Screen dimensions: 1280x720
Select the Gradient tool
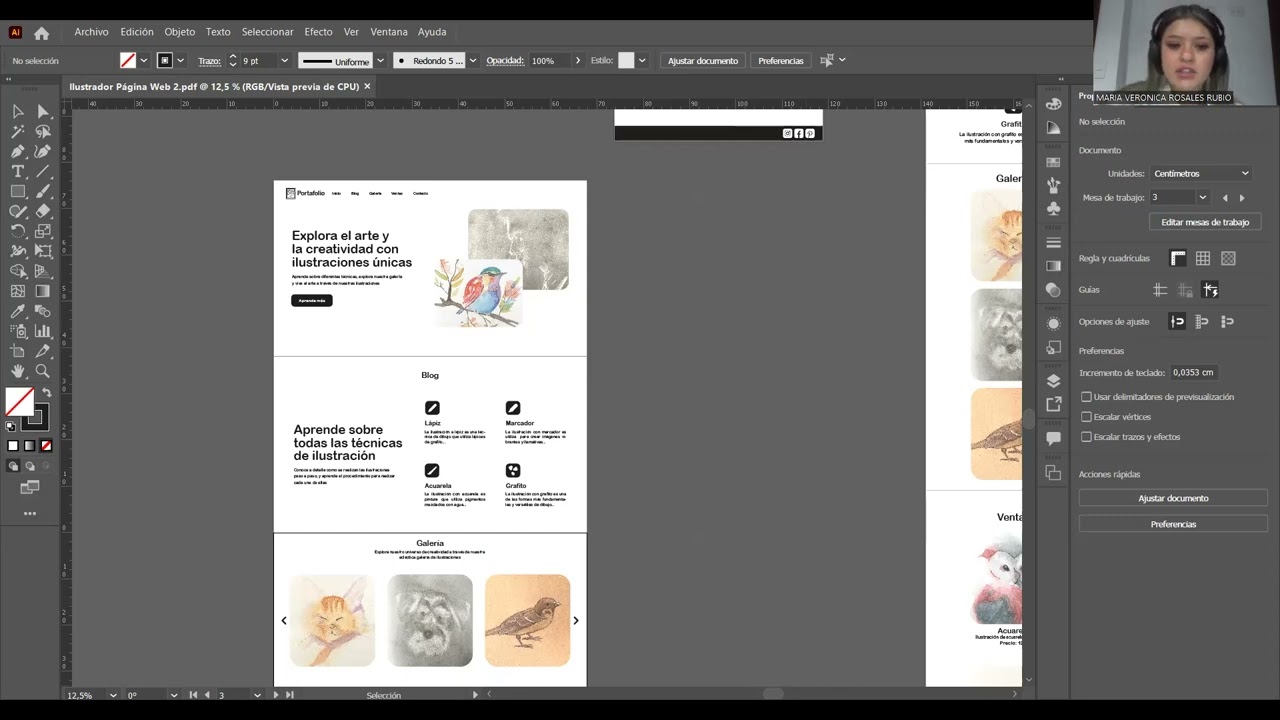click(43, 291)
